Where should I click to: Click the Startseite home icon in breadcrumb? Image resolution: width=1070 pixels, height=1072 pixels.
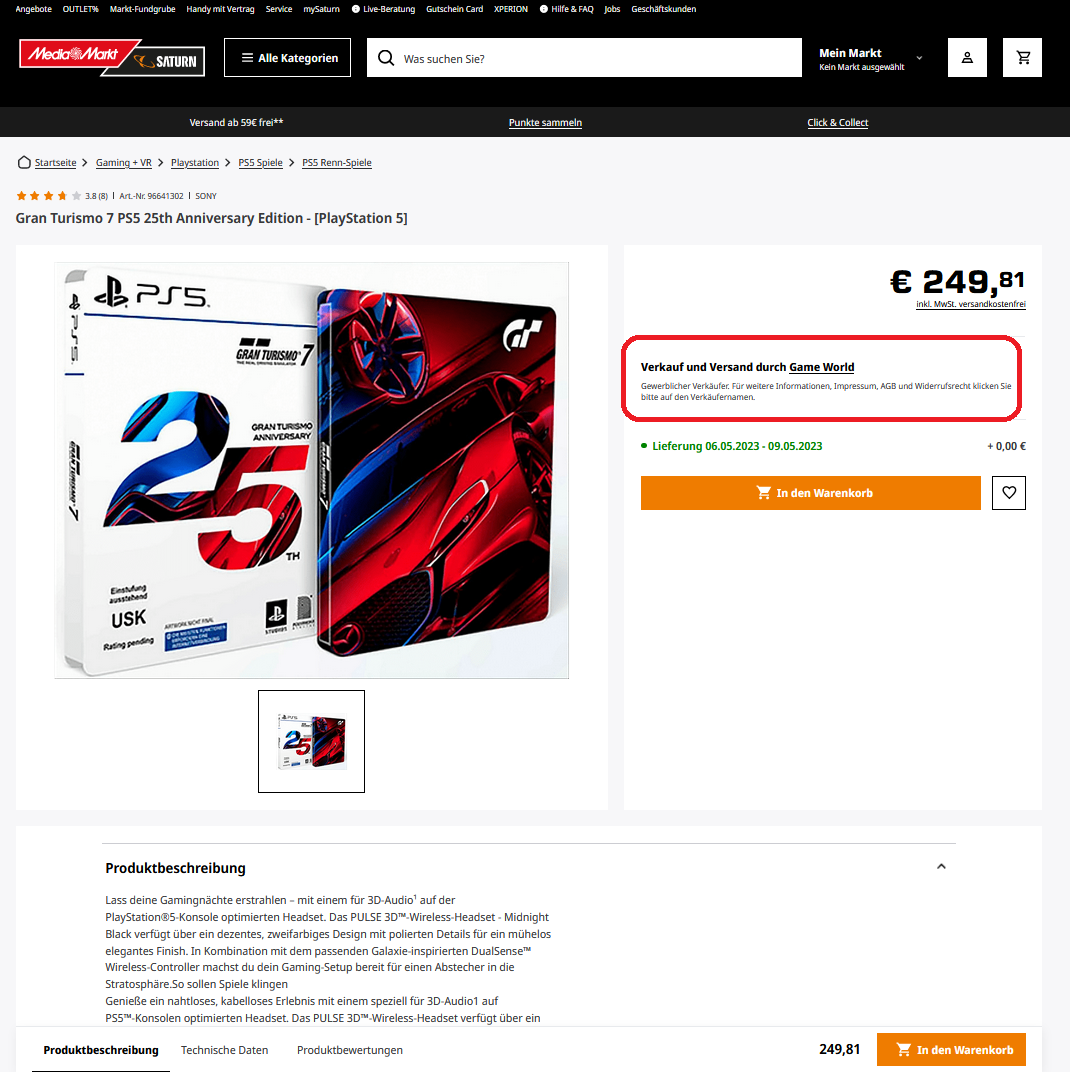click(x=24, y=162)
